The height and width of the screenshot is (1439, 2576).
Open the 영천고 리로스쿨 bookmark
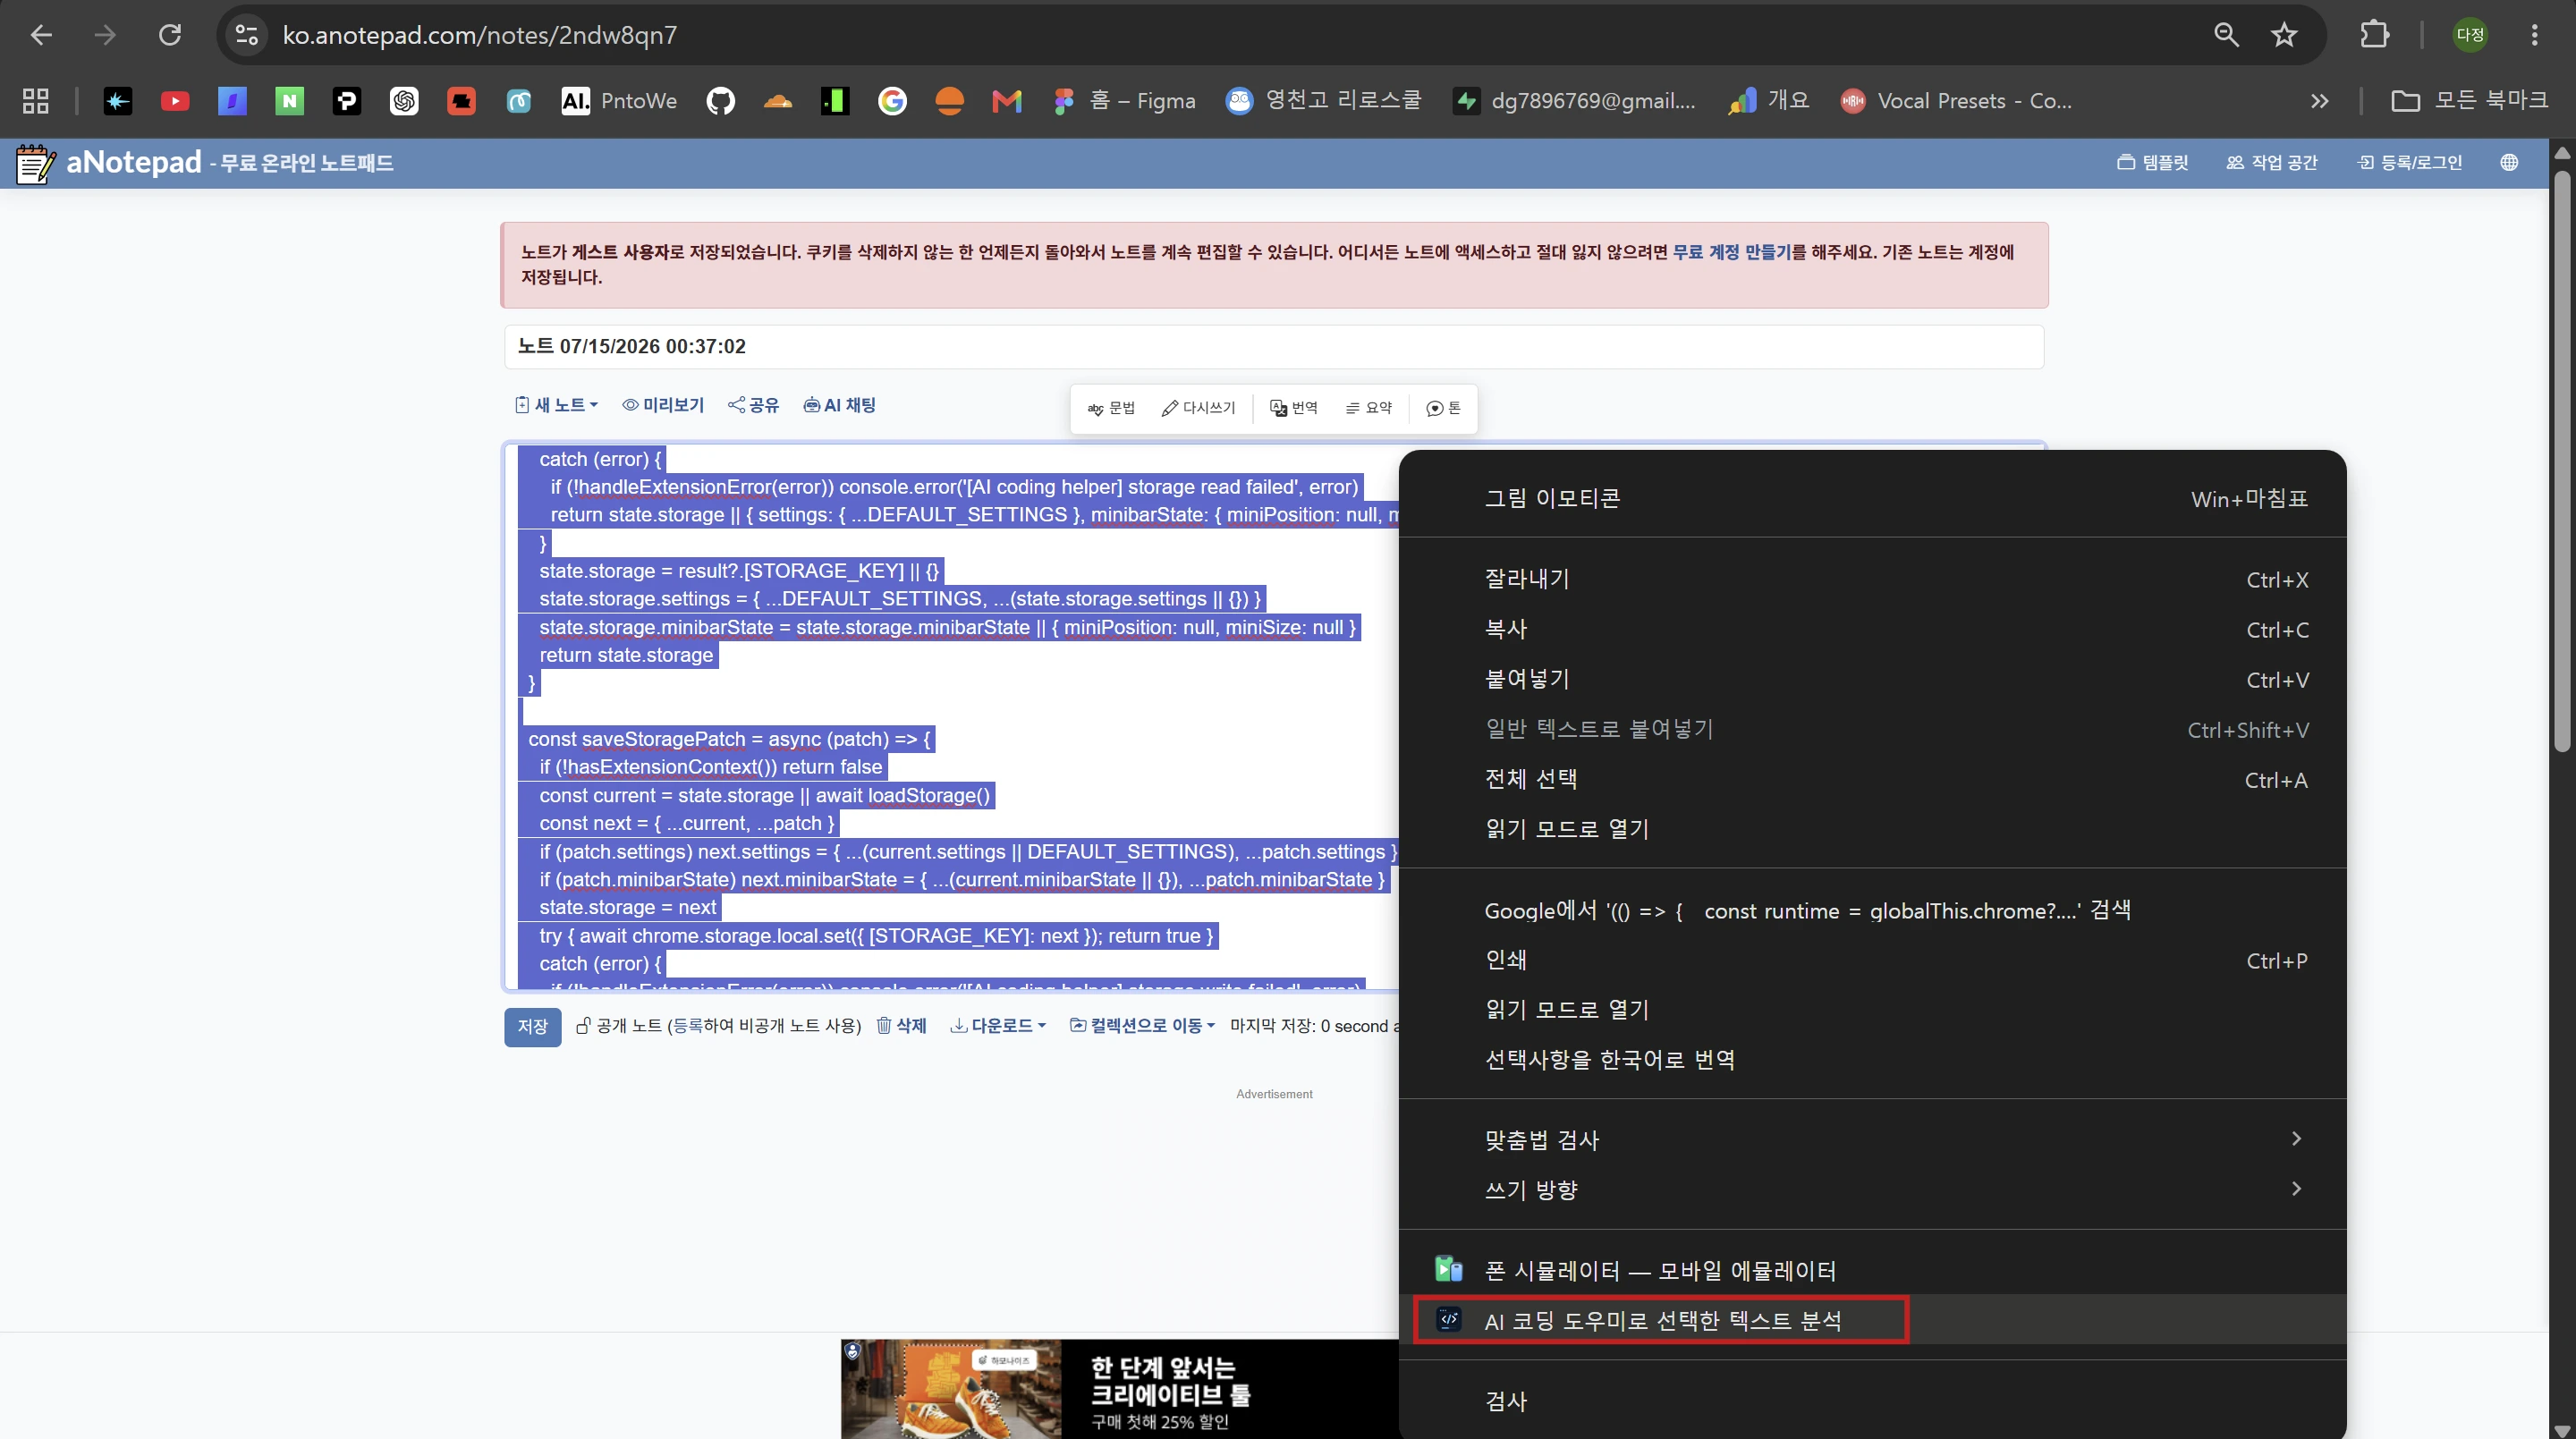click(1324, 101)
